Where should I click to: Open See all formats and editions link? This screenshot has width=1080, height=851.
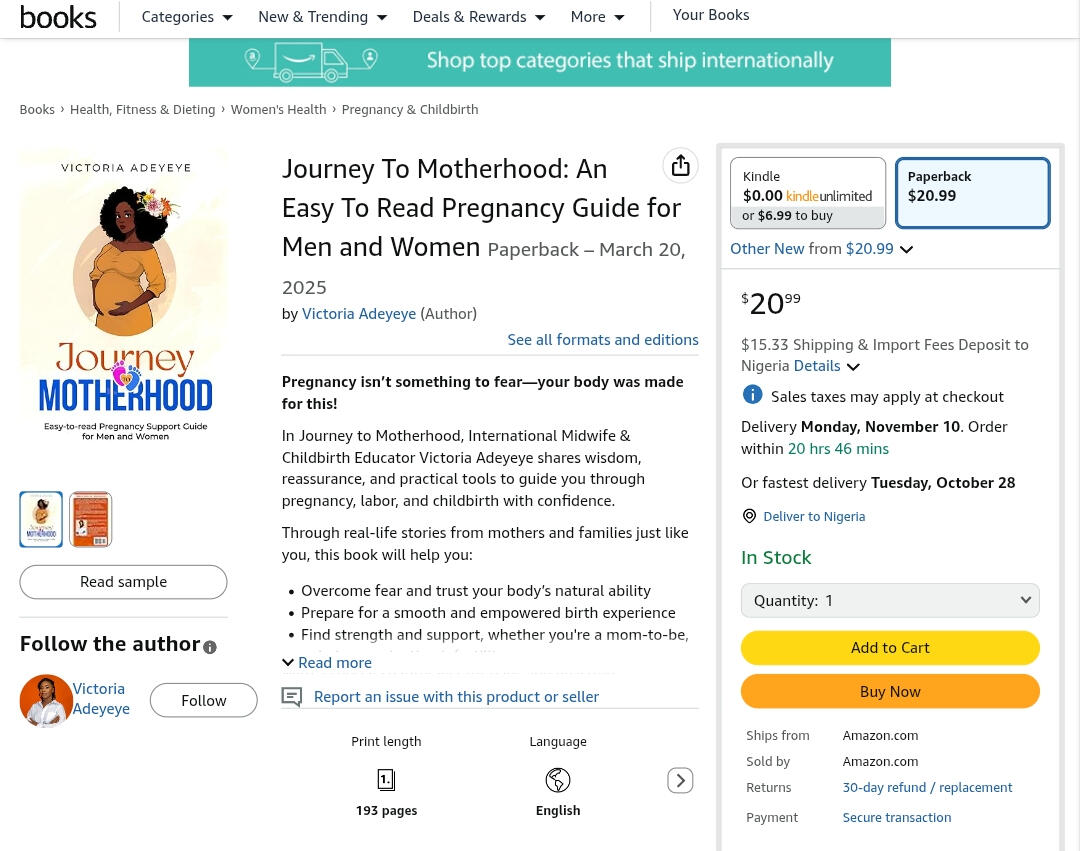click(x=603, y=340)
